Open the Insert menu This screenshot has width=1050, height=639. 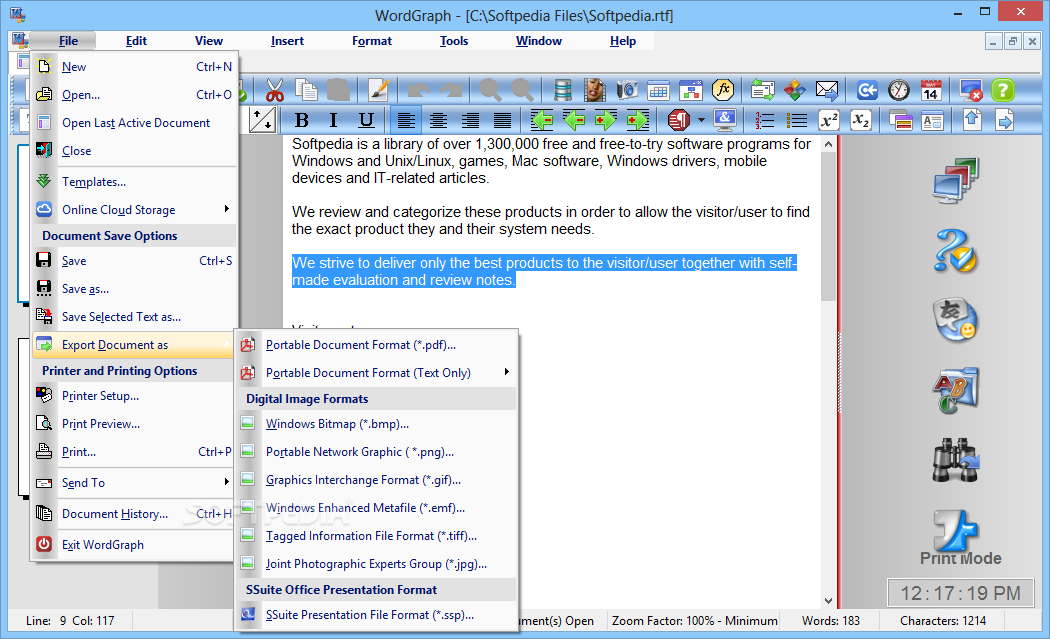pos(287,41)
